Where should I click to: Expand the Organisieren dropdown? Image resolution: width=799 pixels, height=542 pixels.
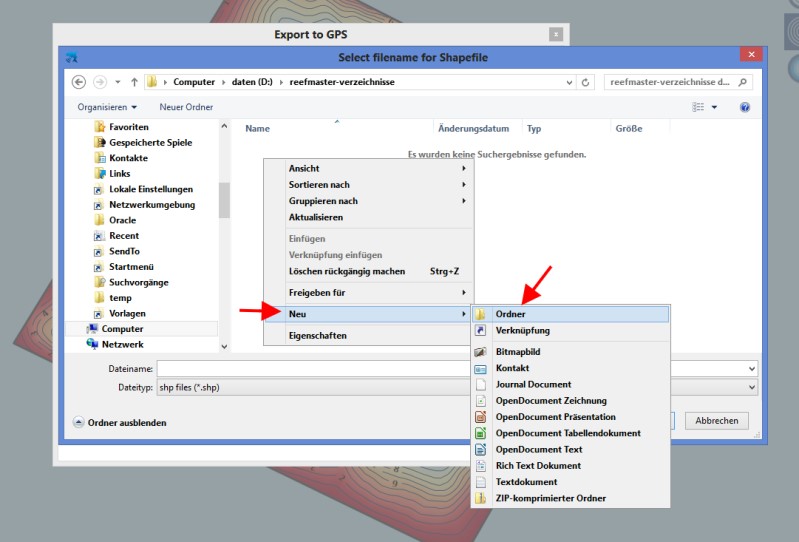(107, 107)
